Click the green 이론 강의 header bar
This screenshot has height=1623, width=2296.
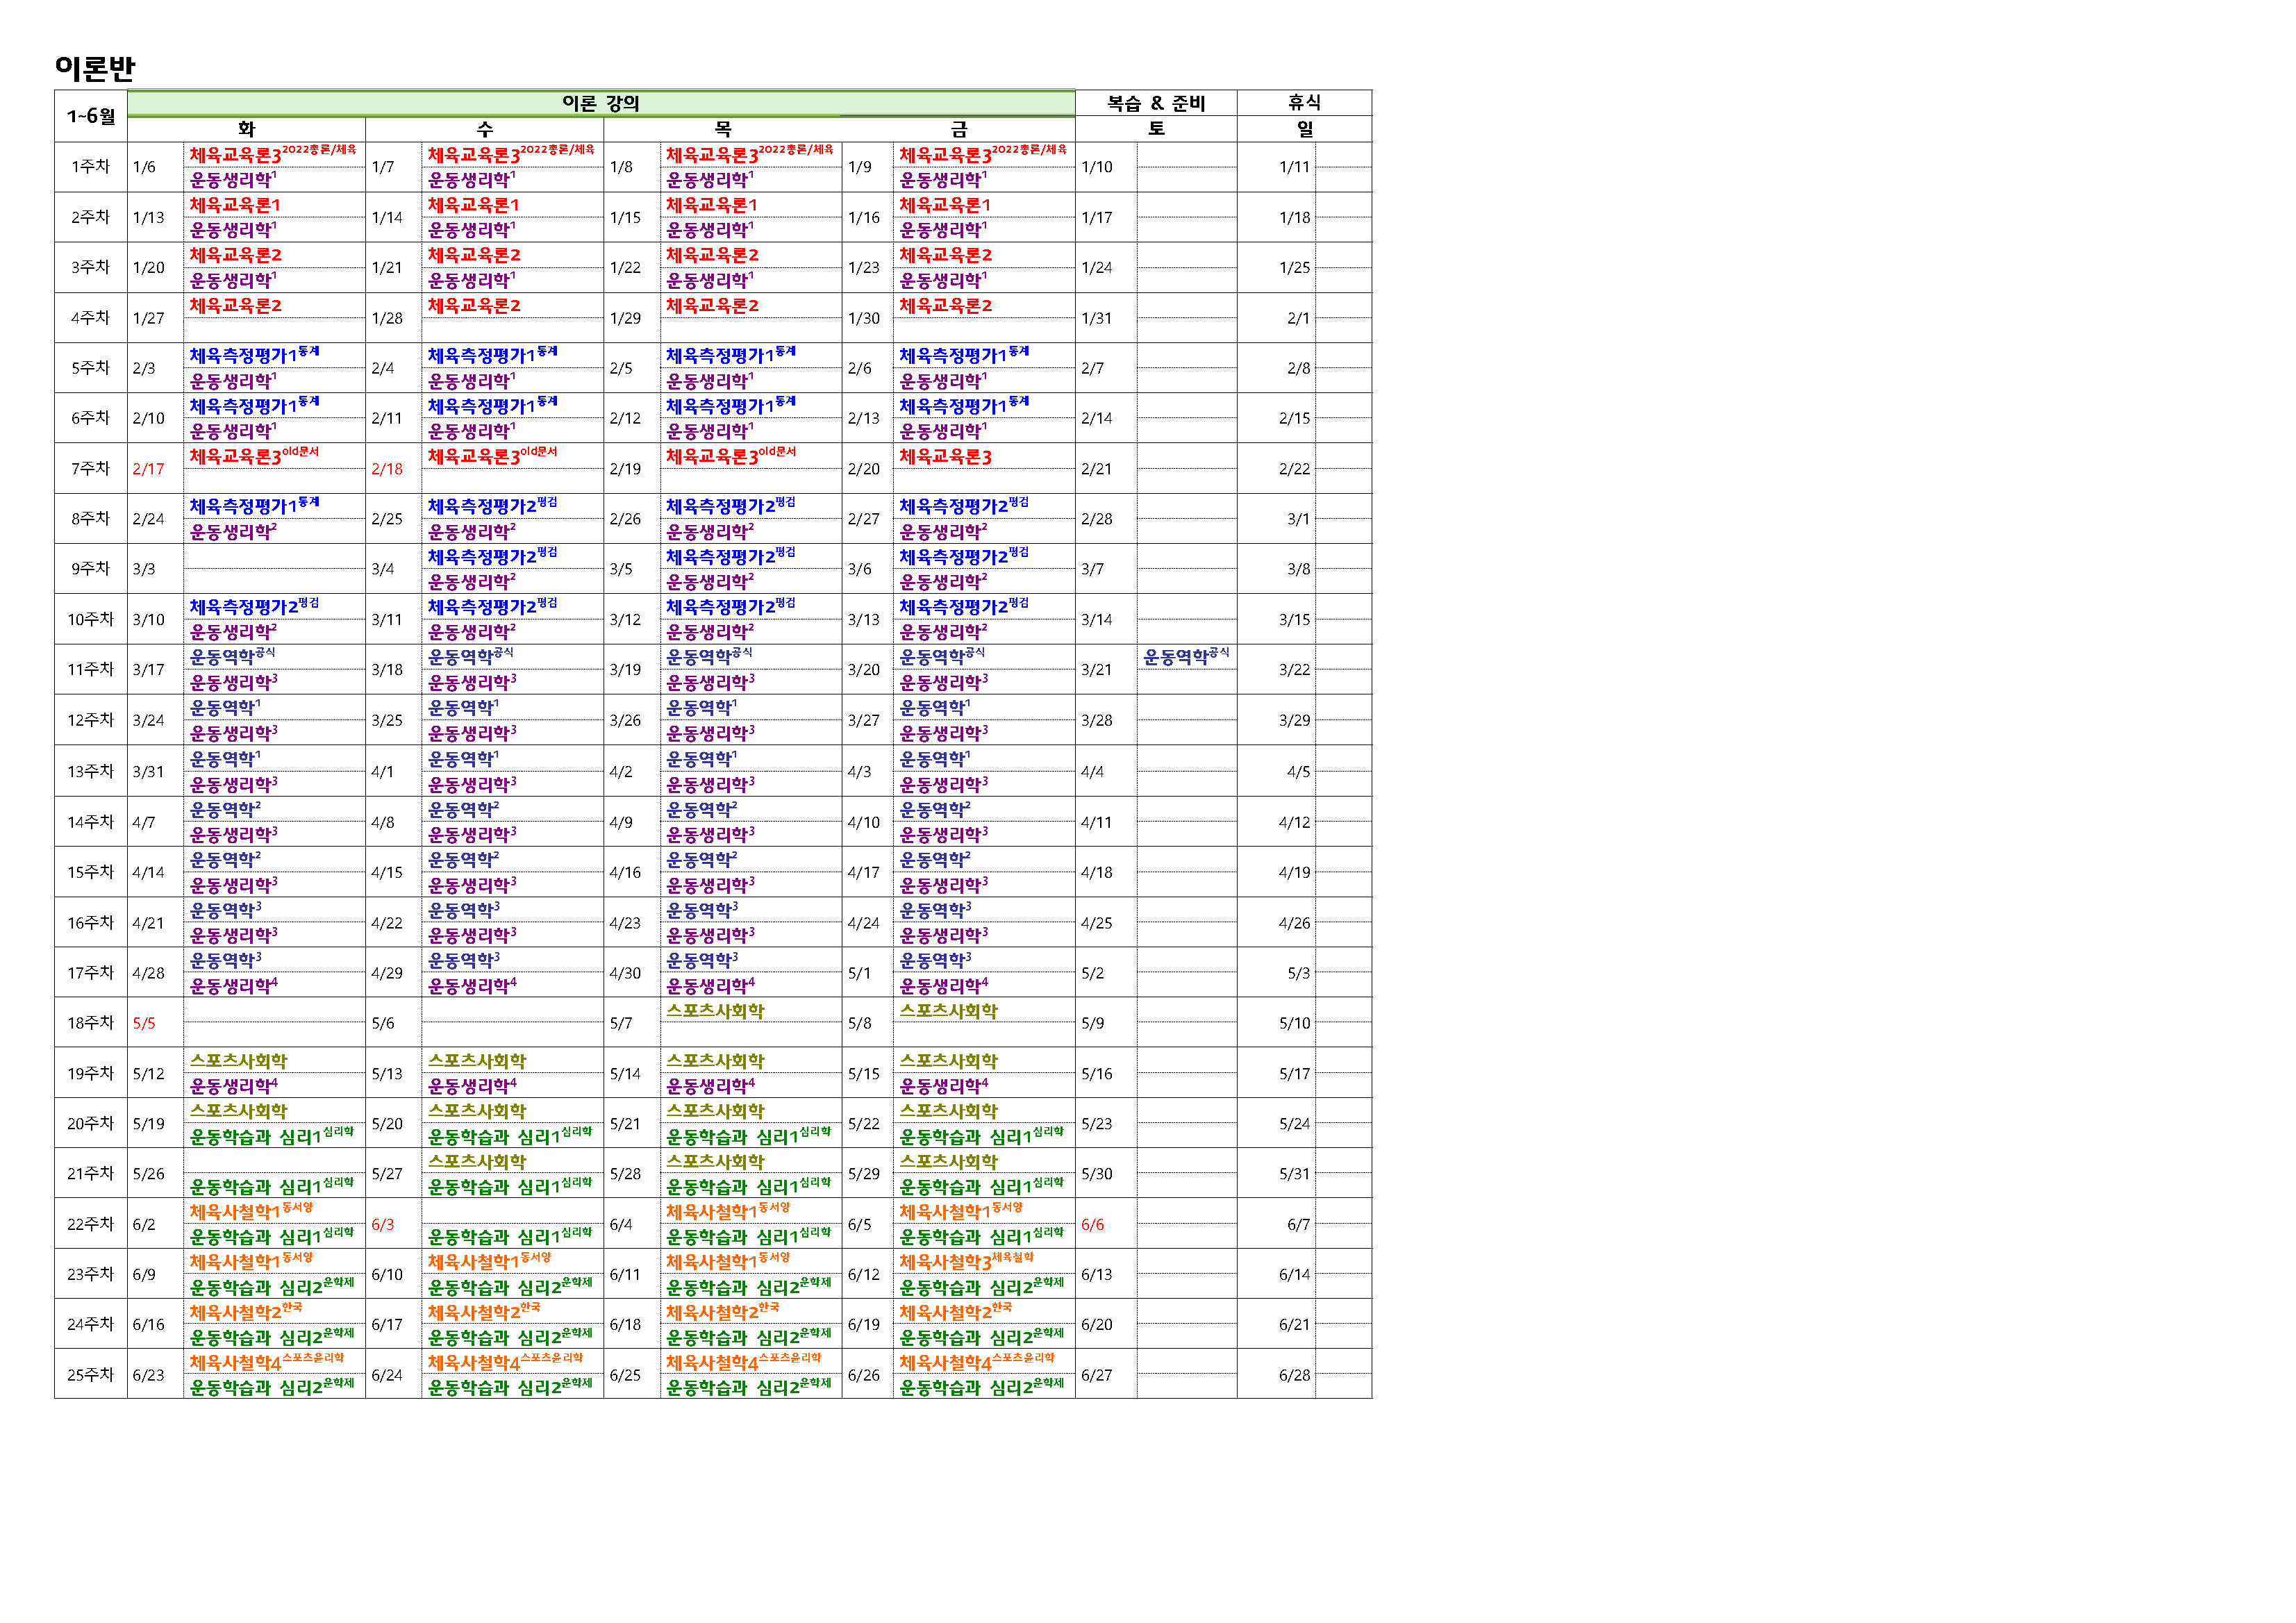[x=600, y=103]
